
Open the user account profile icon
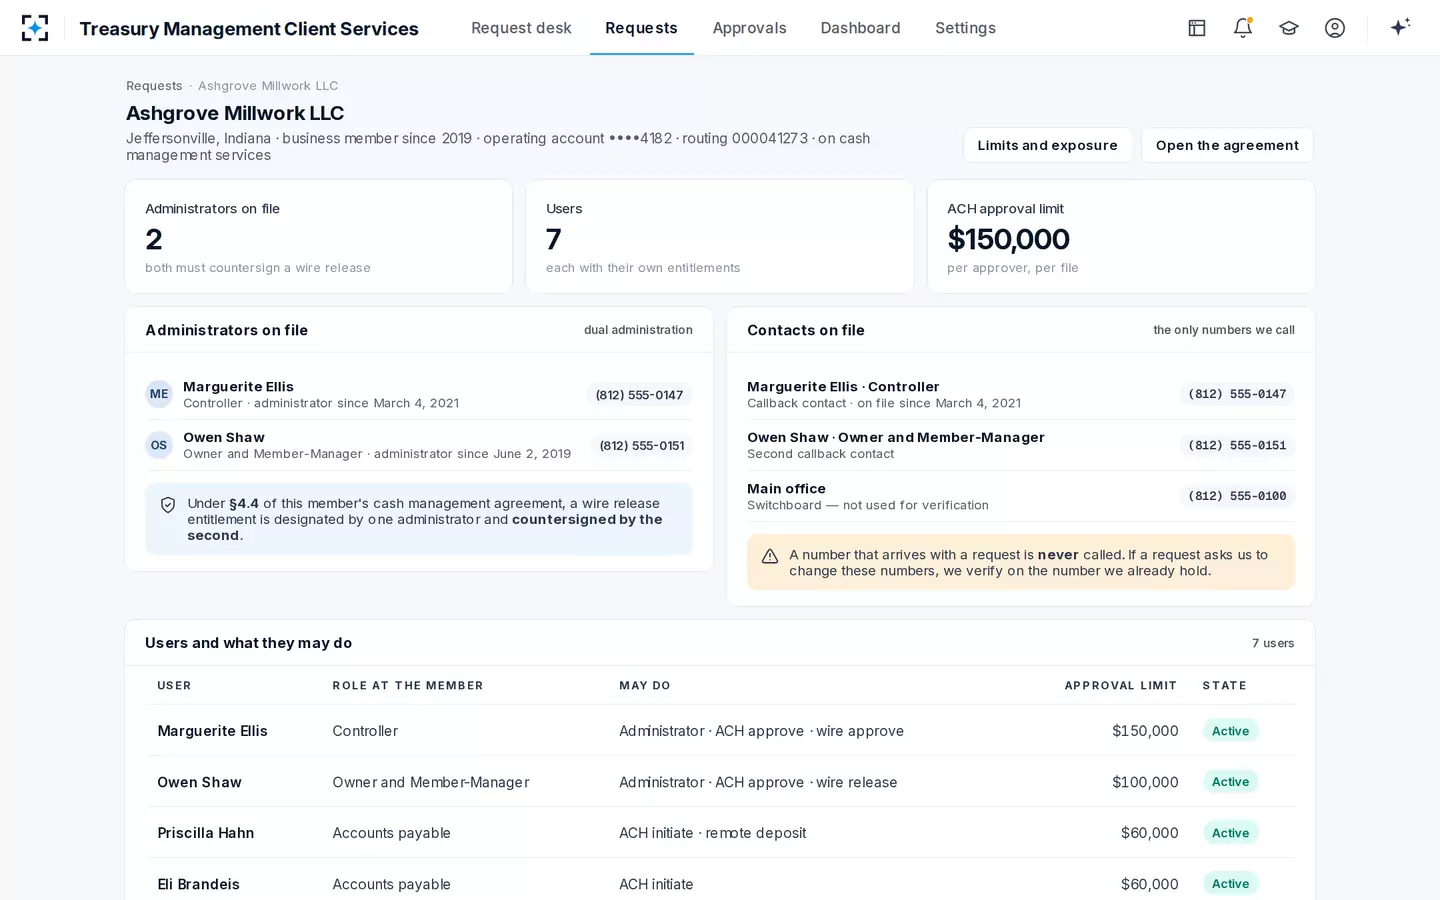point(1335,28)
